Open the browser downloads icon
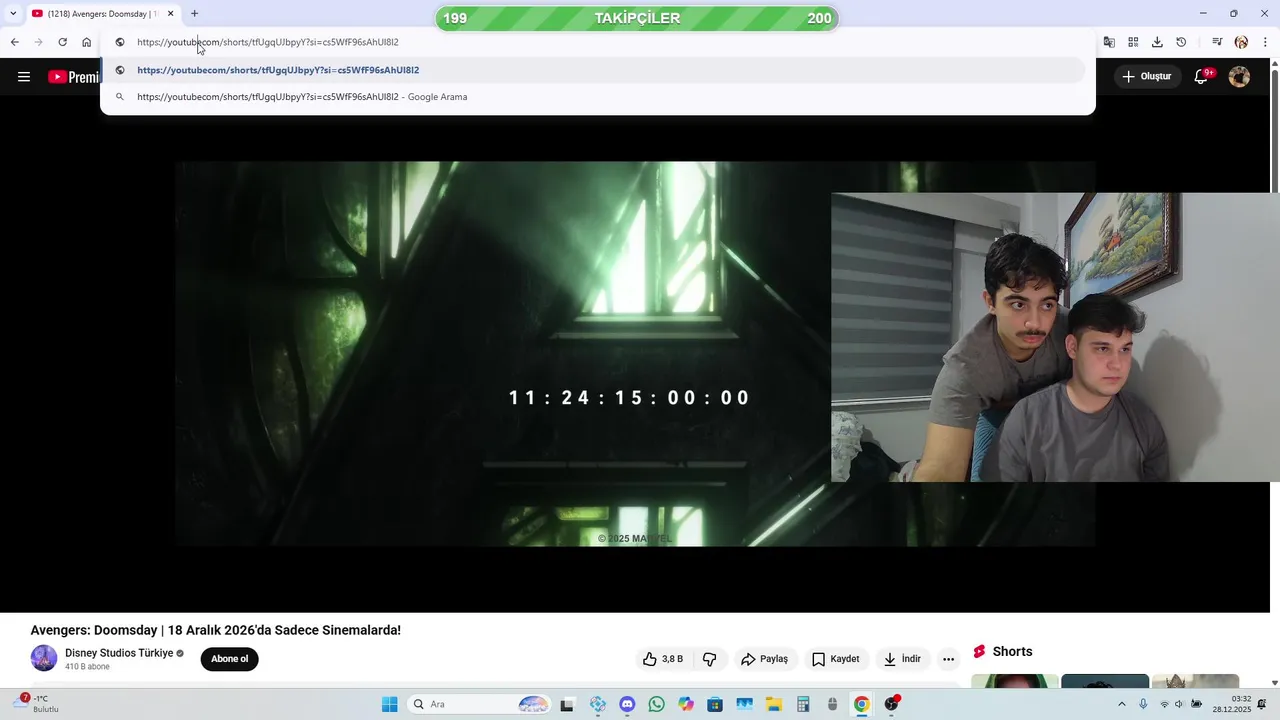 click(x=1157, y=42)
